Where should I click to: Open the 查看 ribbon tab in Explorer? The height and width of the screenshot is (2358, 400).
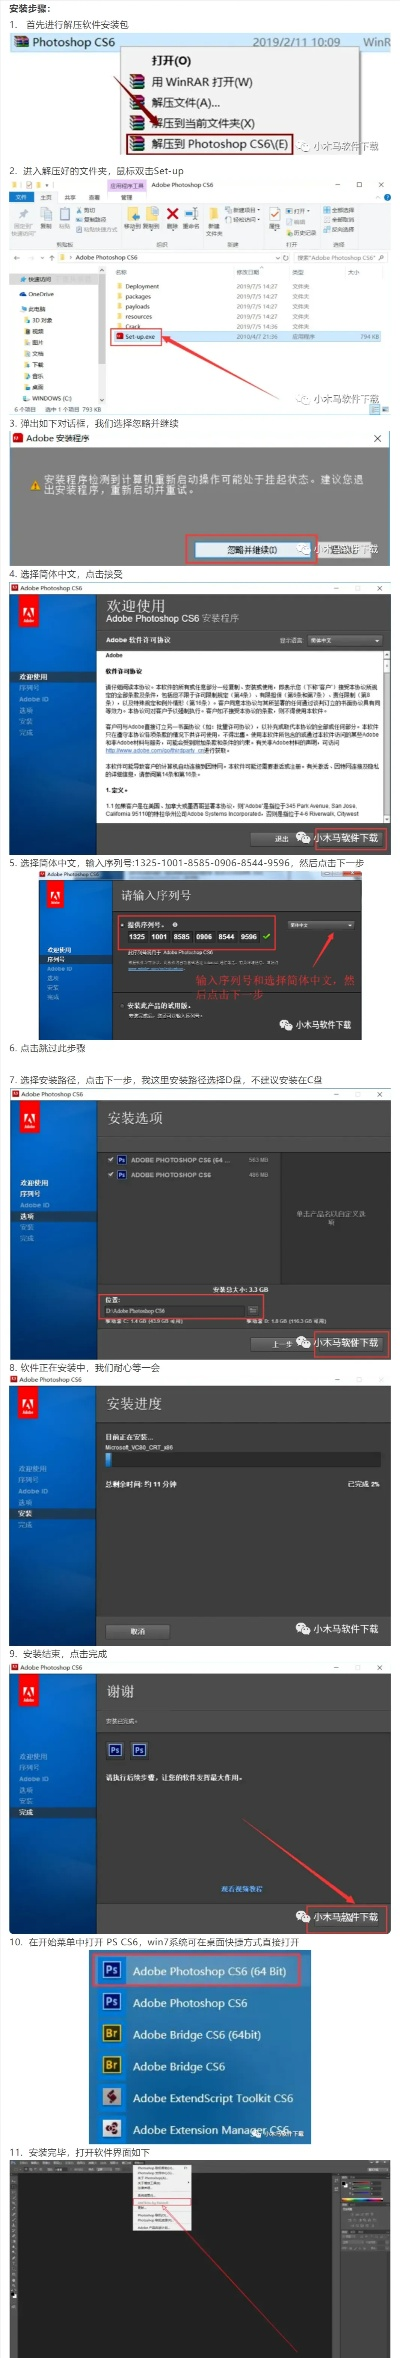click(95, 197)
